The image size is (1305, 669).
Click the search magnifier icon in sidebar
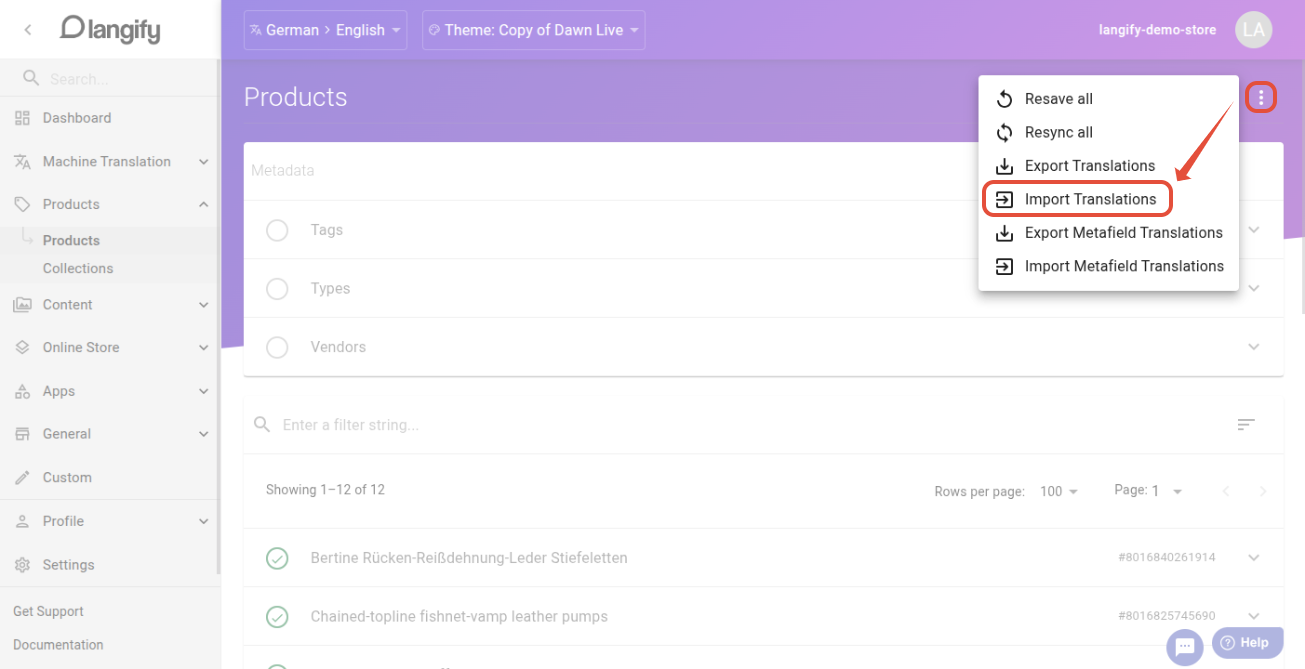31,78
